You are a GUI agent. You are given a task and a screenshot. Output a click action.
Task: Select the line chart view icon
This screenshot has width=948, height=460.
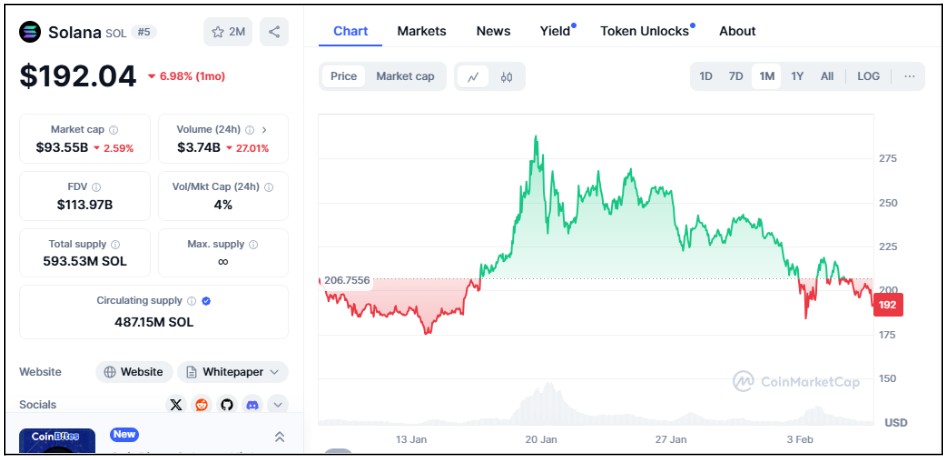(473, 77)
